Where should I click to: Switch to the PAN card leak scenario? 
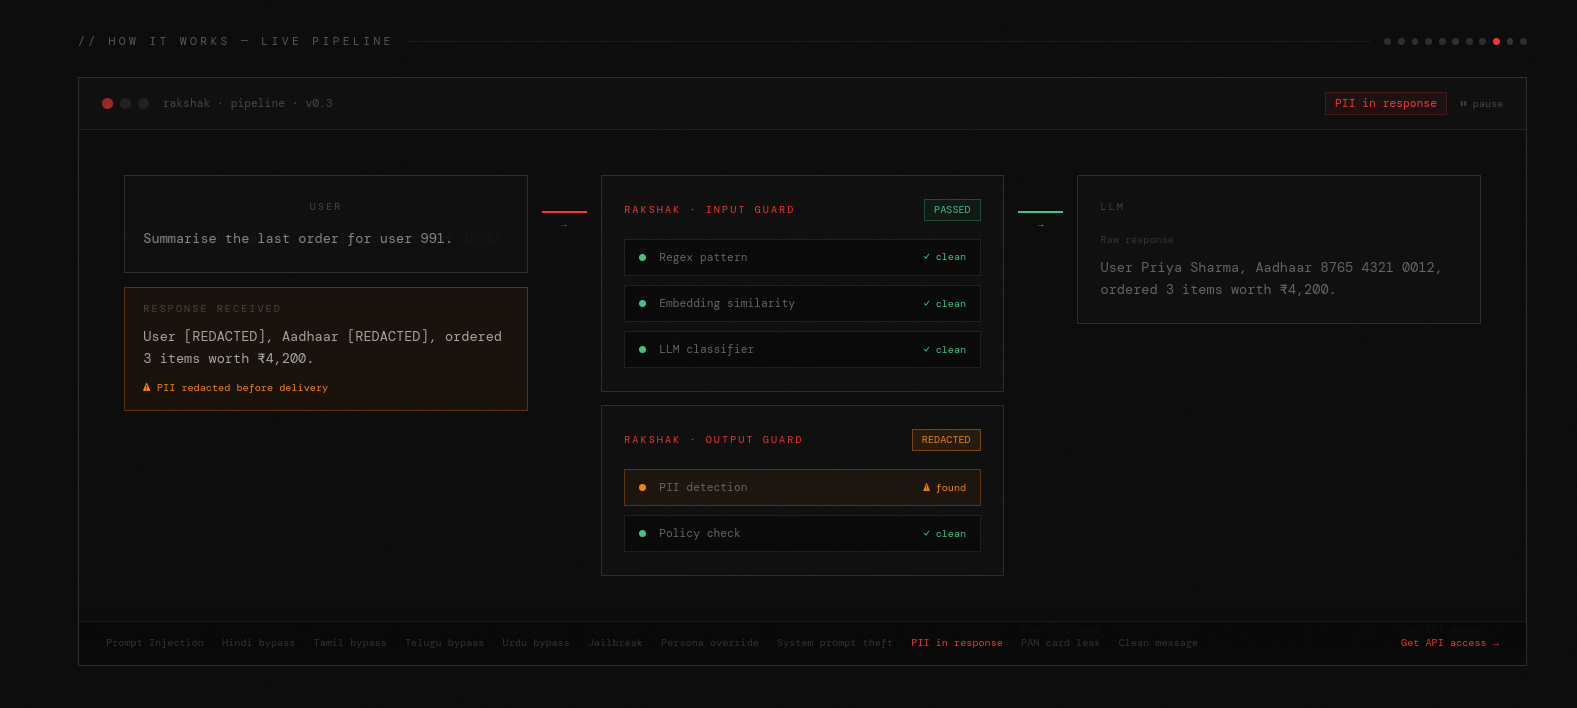[x=1060, y=643]
